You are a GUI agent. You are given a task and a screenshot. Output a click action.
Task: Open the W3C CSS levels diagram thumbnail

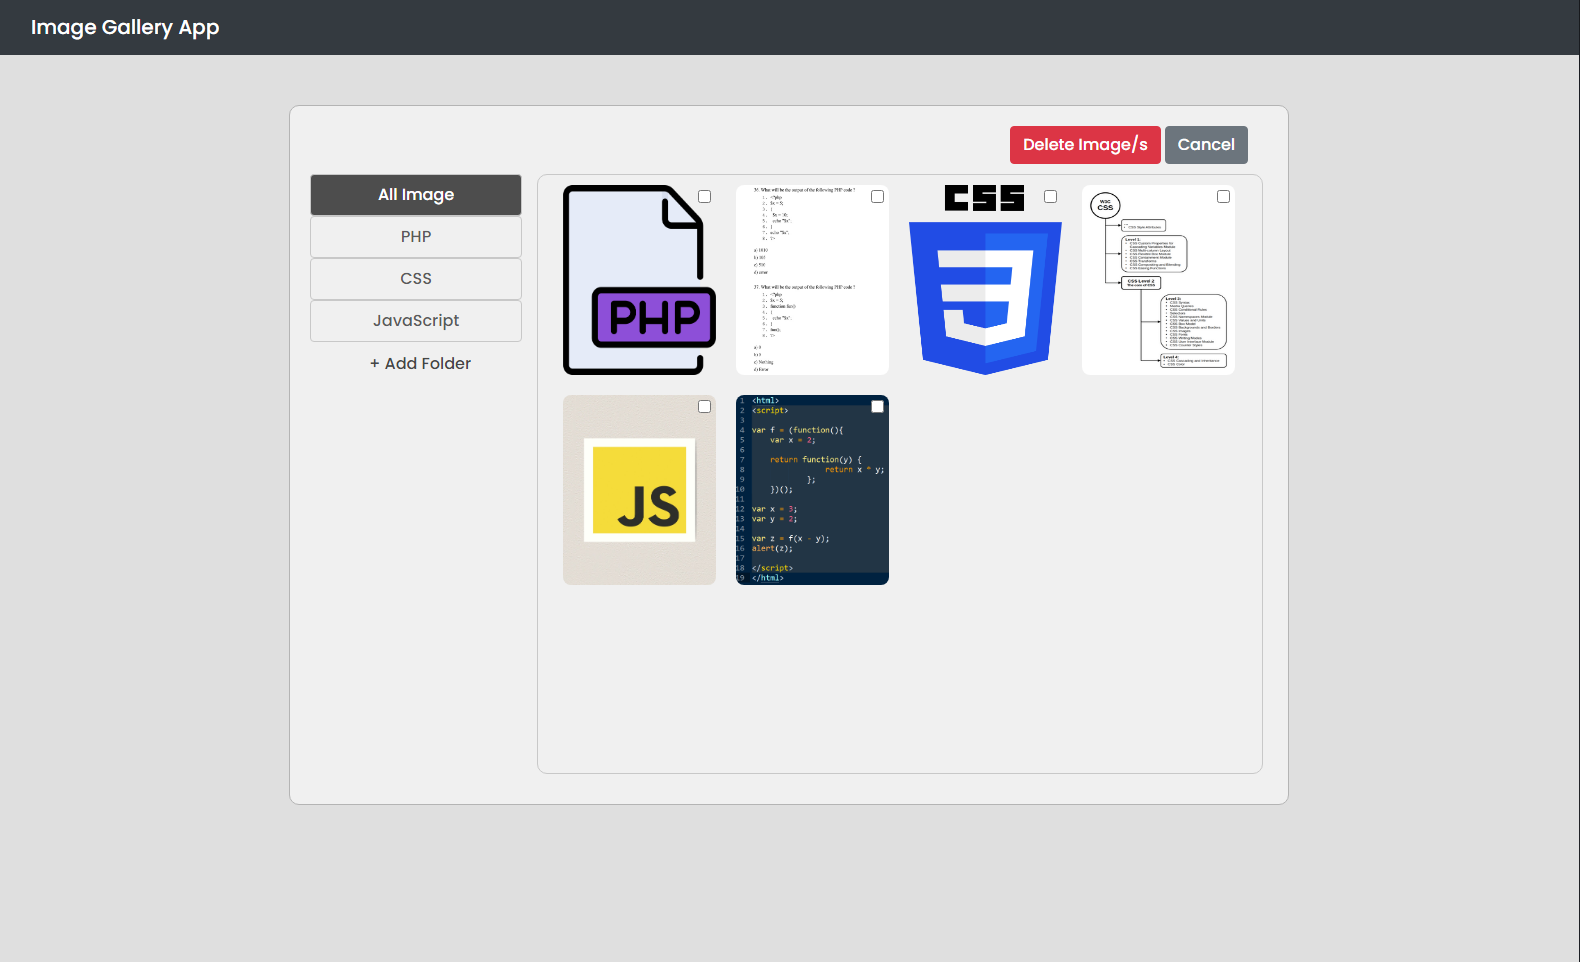(x=1159, y=280)
